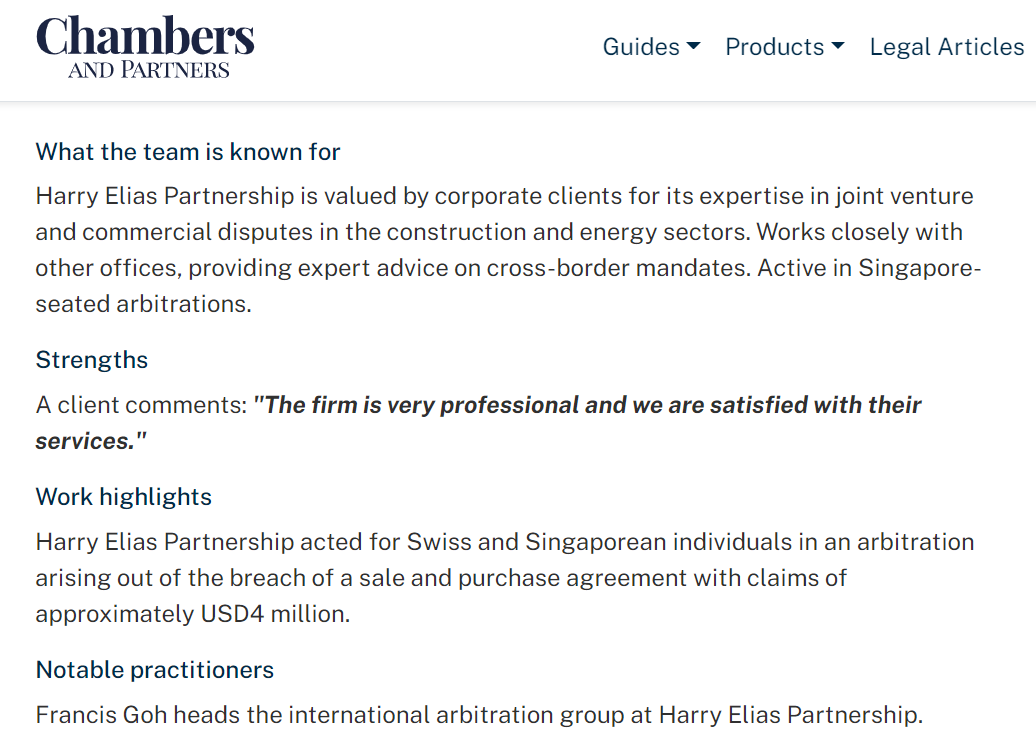Screen dimensions: 1036x754
Task: Open the Products menu
Action: click(774, 47)
